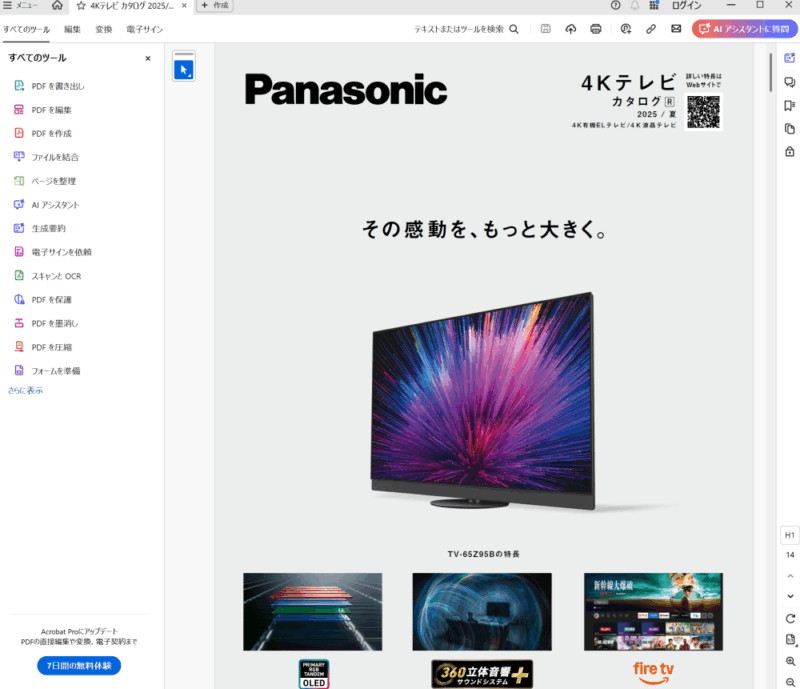Switch to the 編集 tab
Image resolution: width=800 pixels, height=689 pixels.
(x=72, y=30)
